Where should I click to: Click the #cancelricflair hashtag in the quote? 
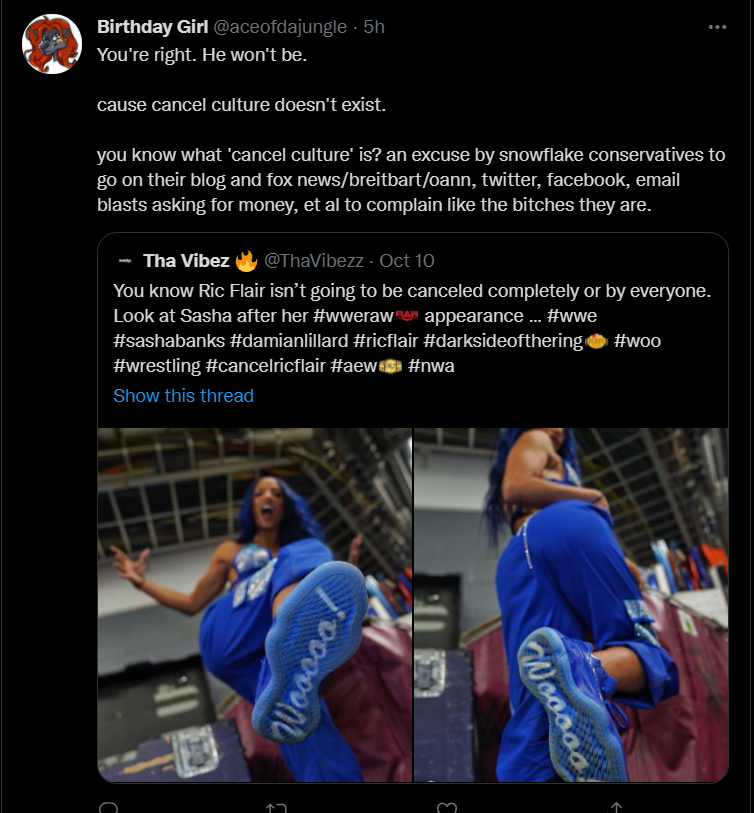coord(265,366)
